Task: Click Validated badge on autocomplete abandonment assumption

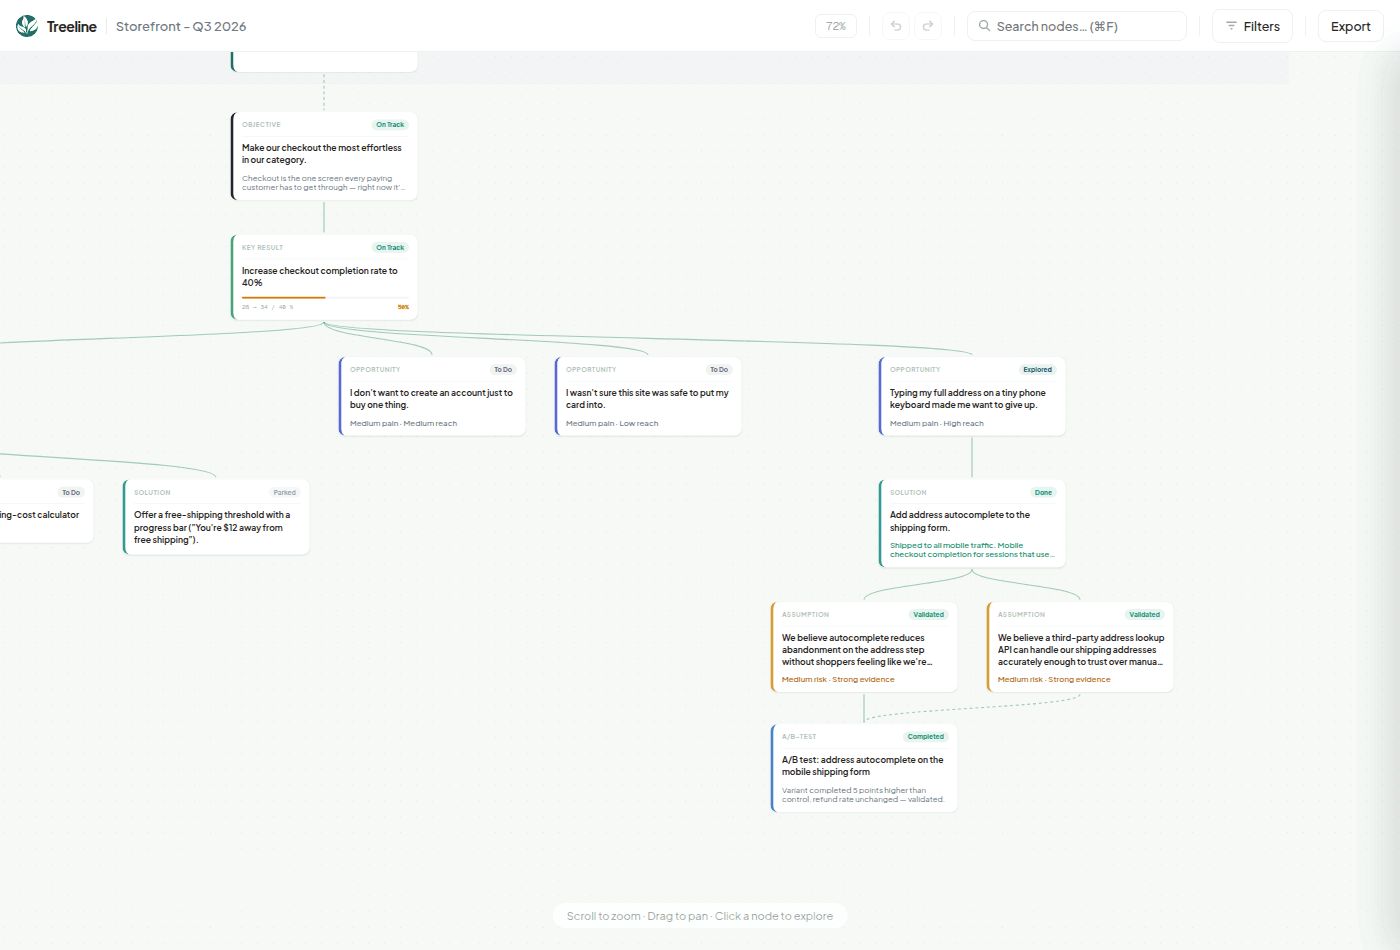Action: 928,615
